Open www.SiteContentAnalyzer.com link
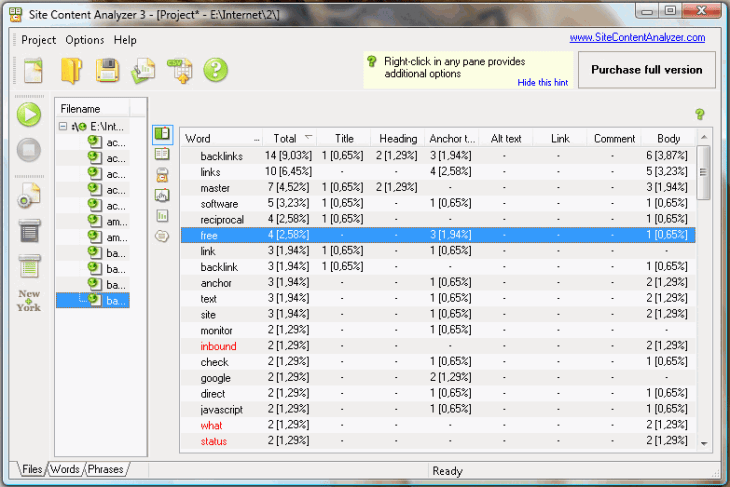730x487 pixels. 637,37
